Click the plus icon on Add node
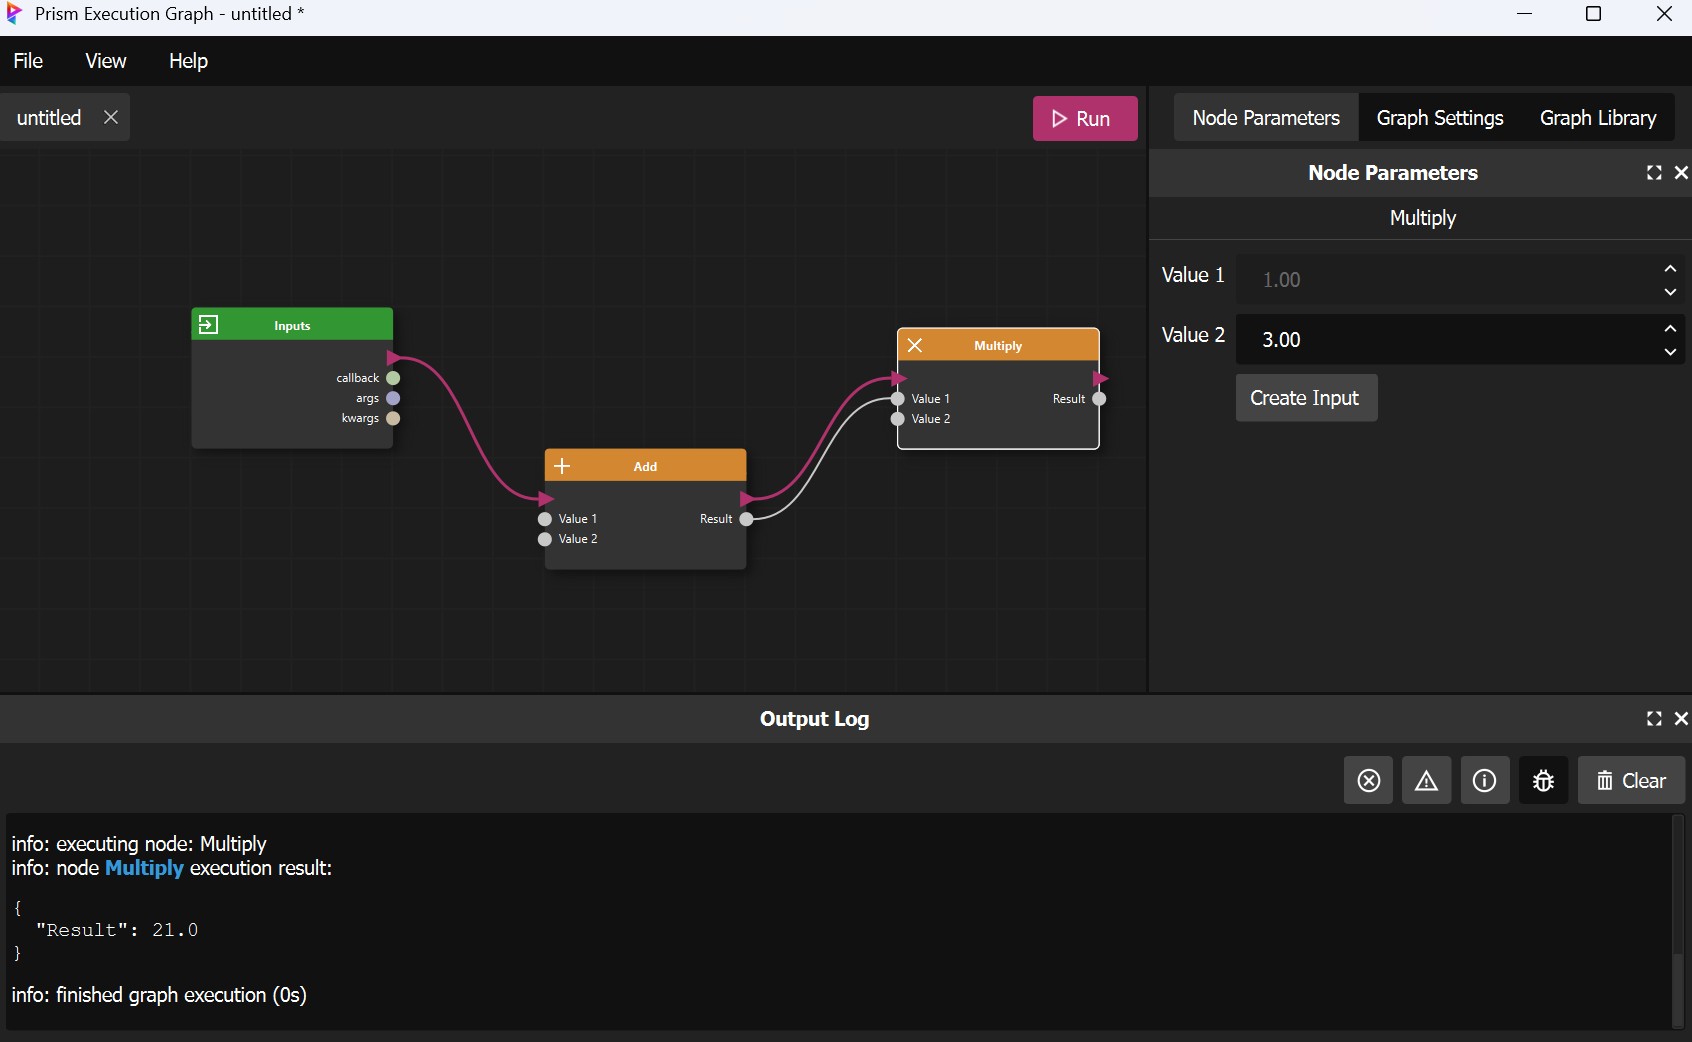 562,466
